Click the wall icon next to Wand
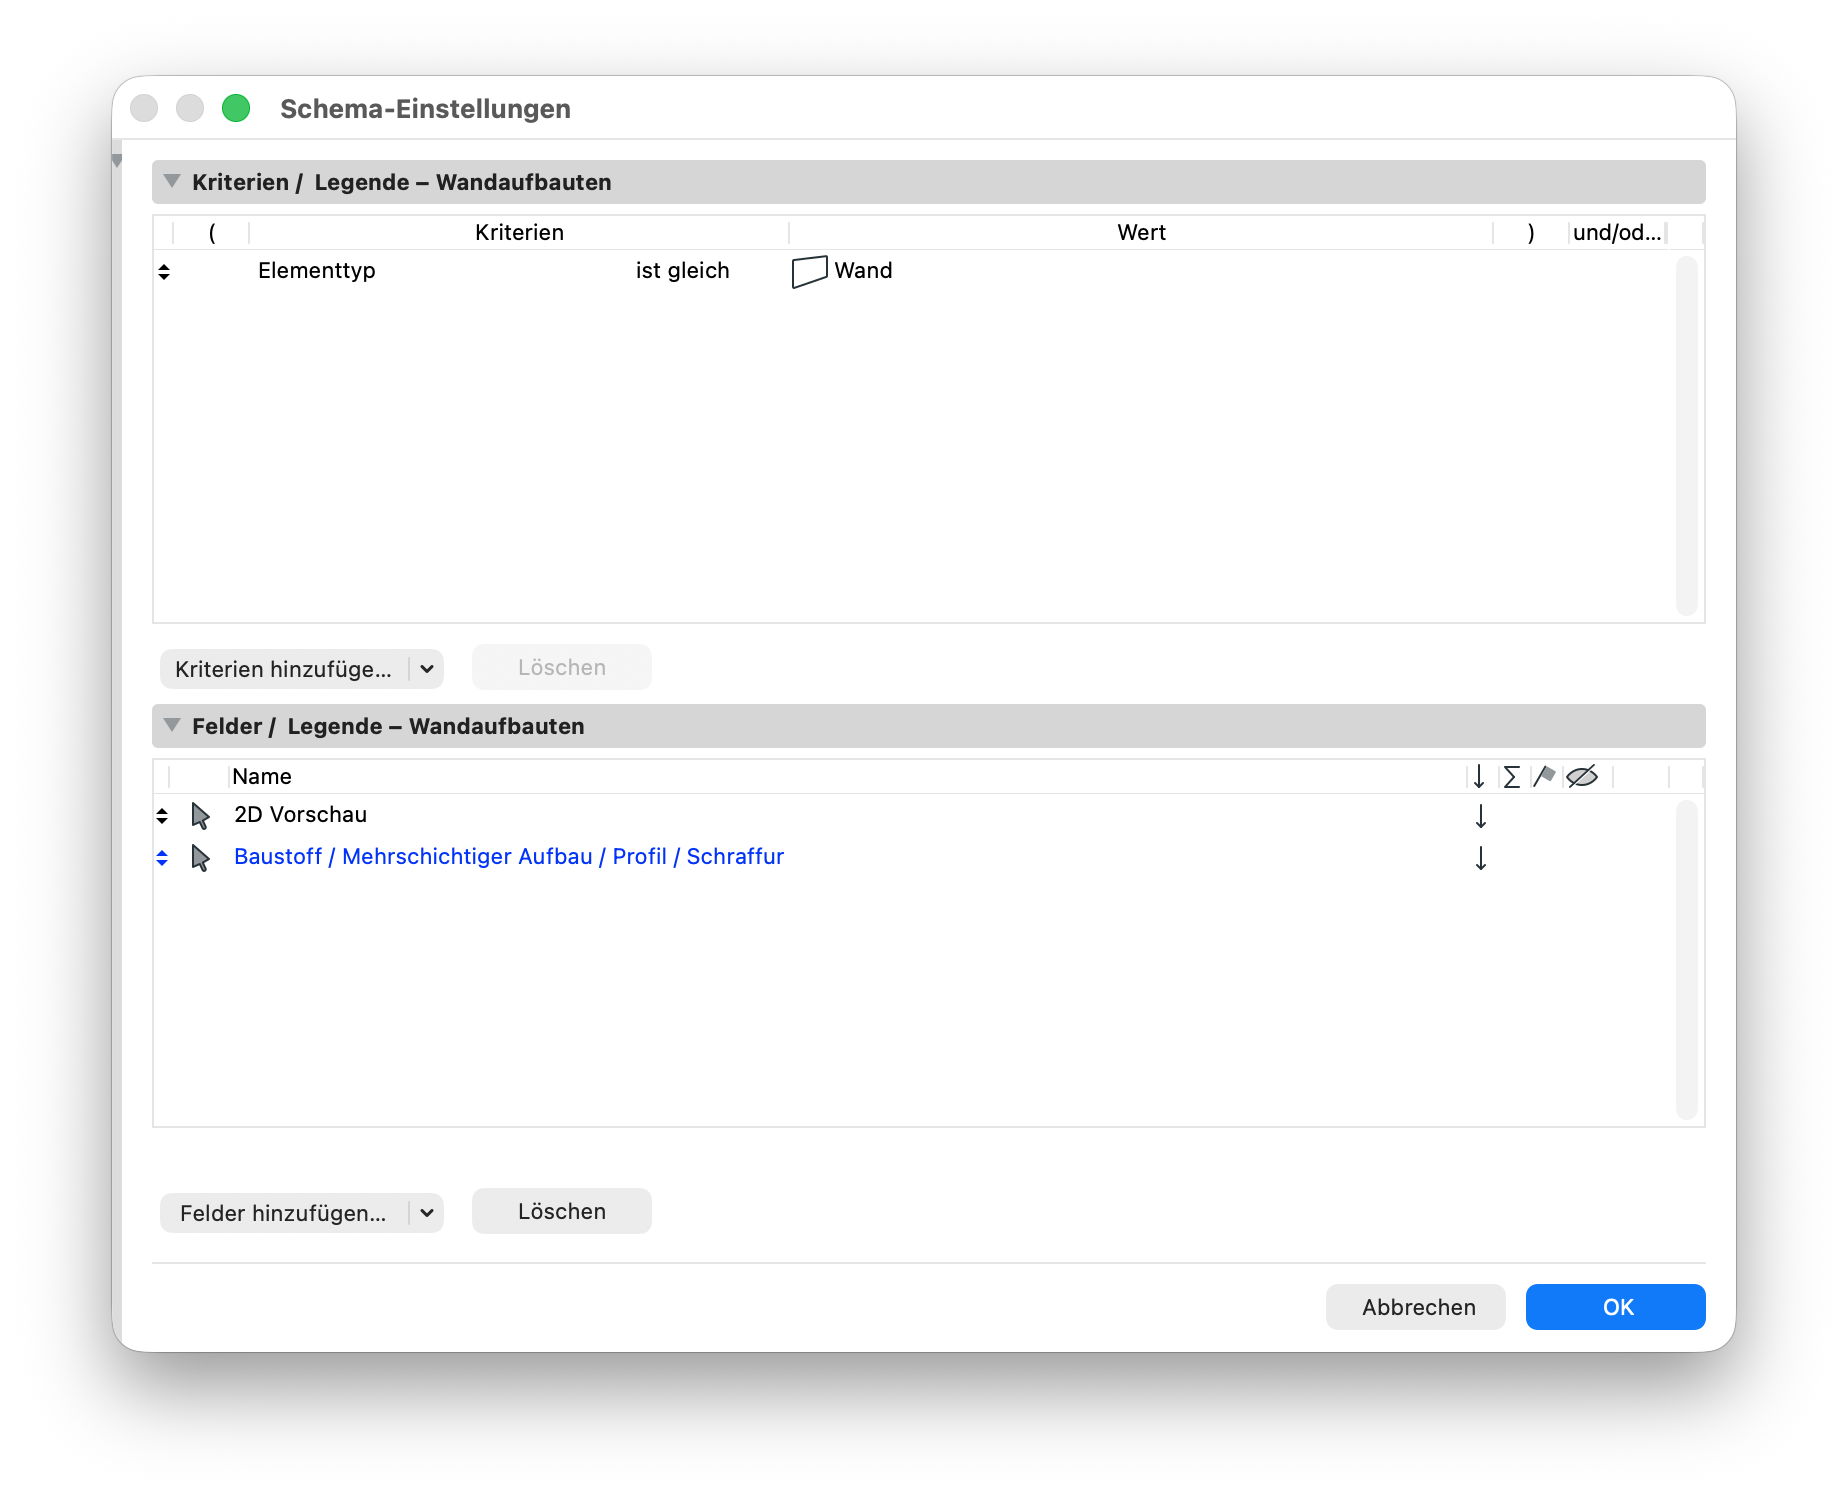The width and height of the screenshot is (1848, 1500). pyautogui.click(x=809, y=271)
